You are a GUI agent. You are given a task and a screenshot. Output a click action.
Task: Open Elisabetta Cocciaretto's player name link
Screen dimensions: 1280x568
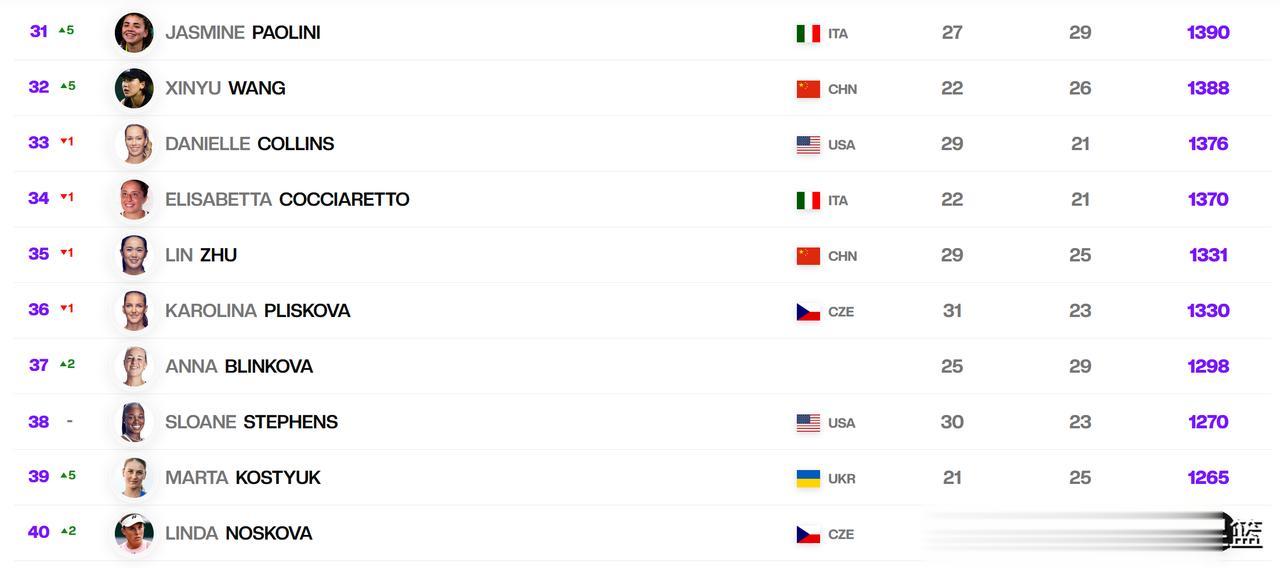(287, 199)
